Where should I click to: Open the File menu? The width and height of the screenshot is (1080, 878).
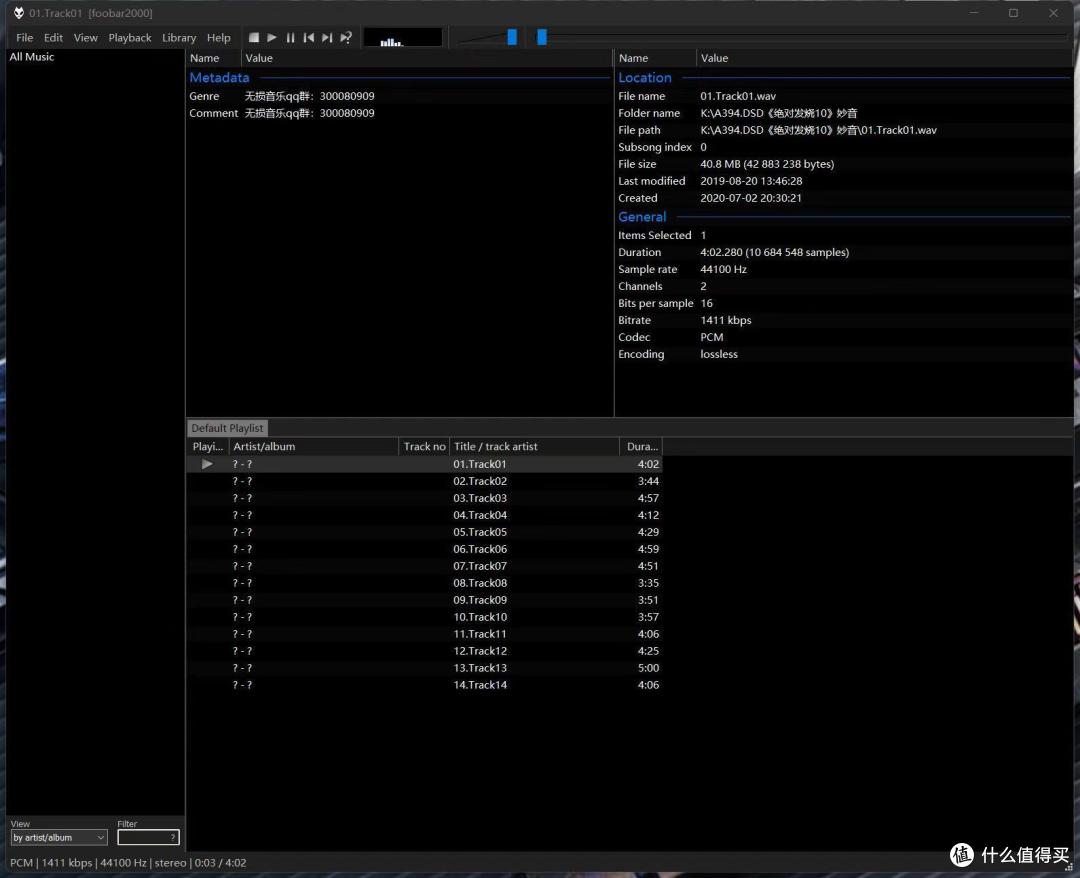pyautogui.click(x=24, y=38)
